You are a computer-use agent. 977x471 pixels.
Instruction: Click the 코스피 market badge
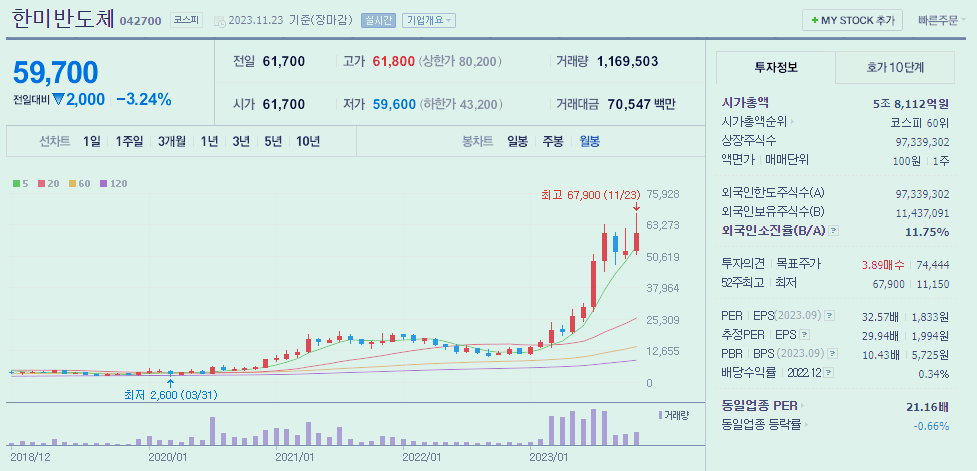pos(186,20)
